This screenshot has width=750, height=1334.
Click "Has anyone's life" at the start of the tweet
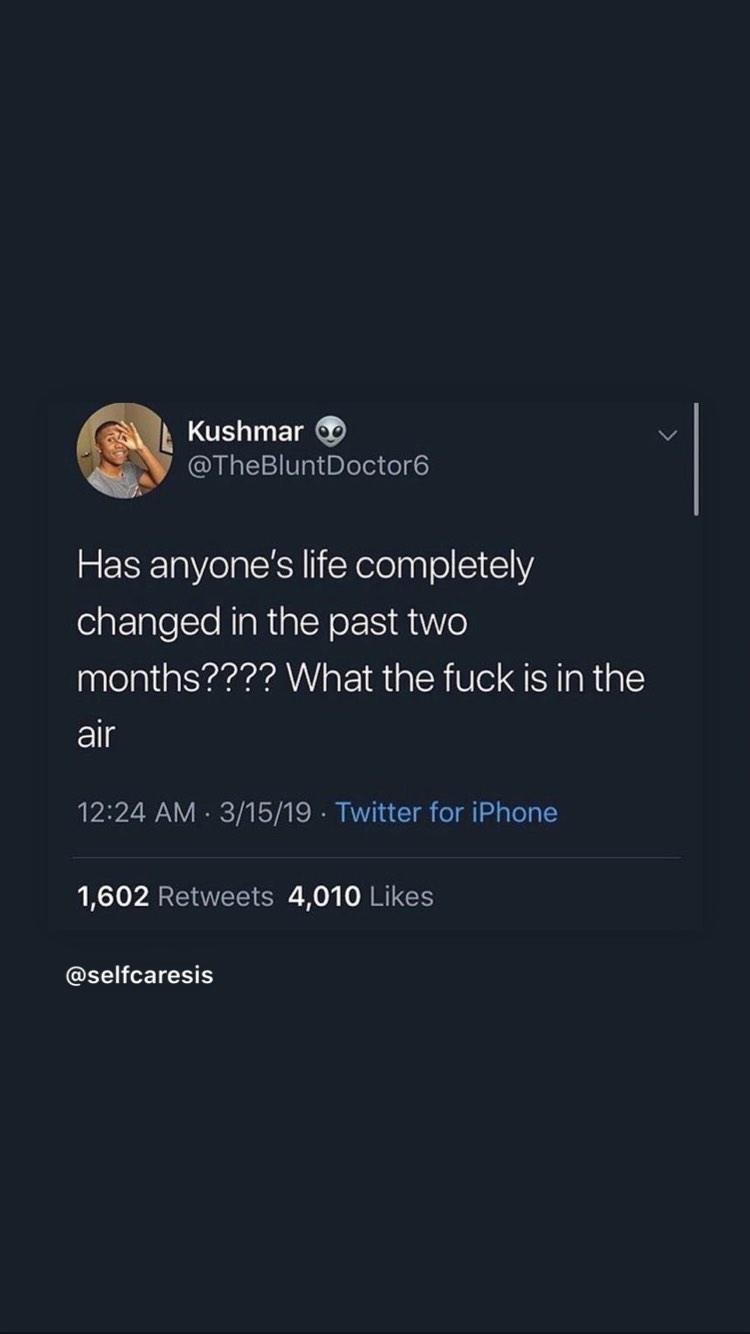[x=211, y=567]
